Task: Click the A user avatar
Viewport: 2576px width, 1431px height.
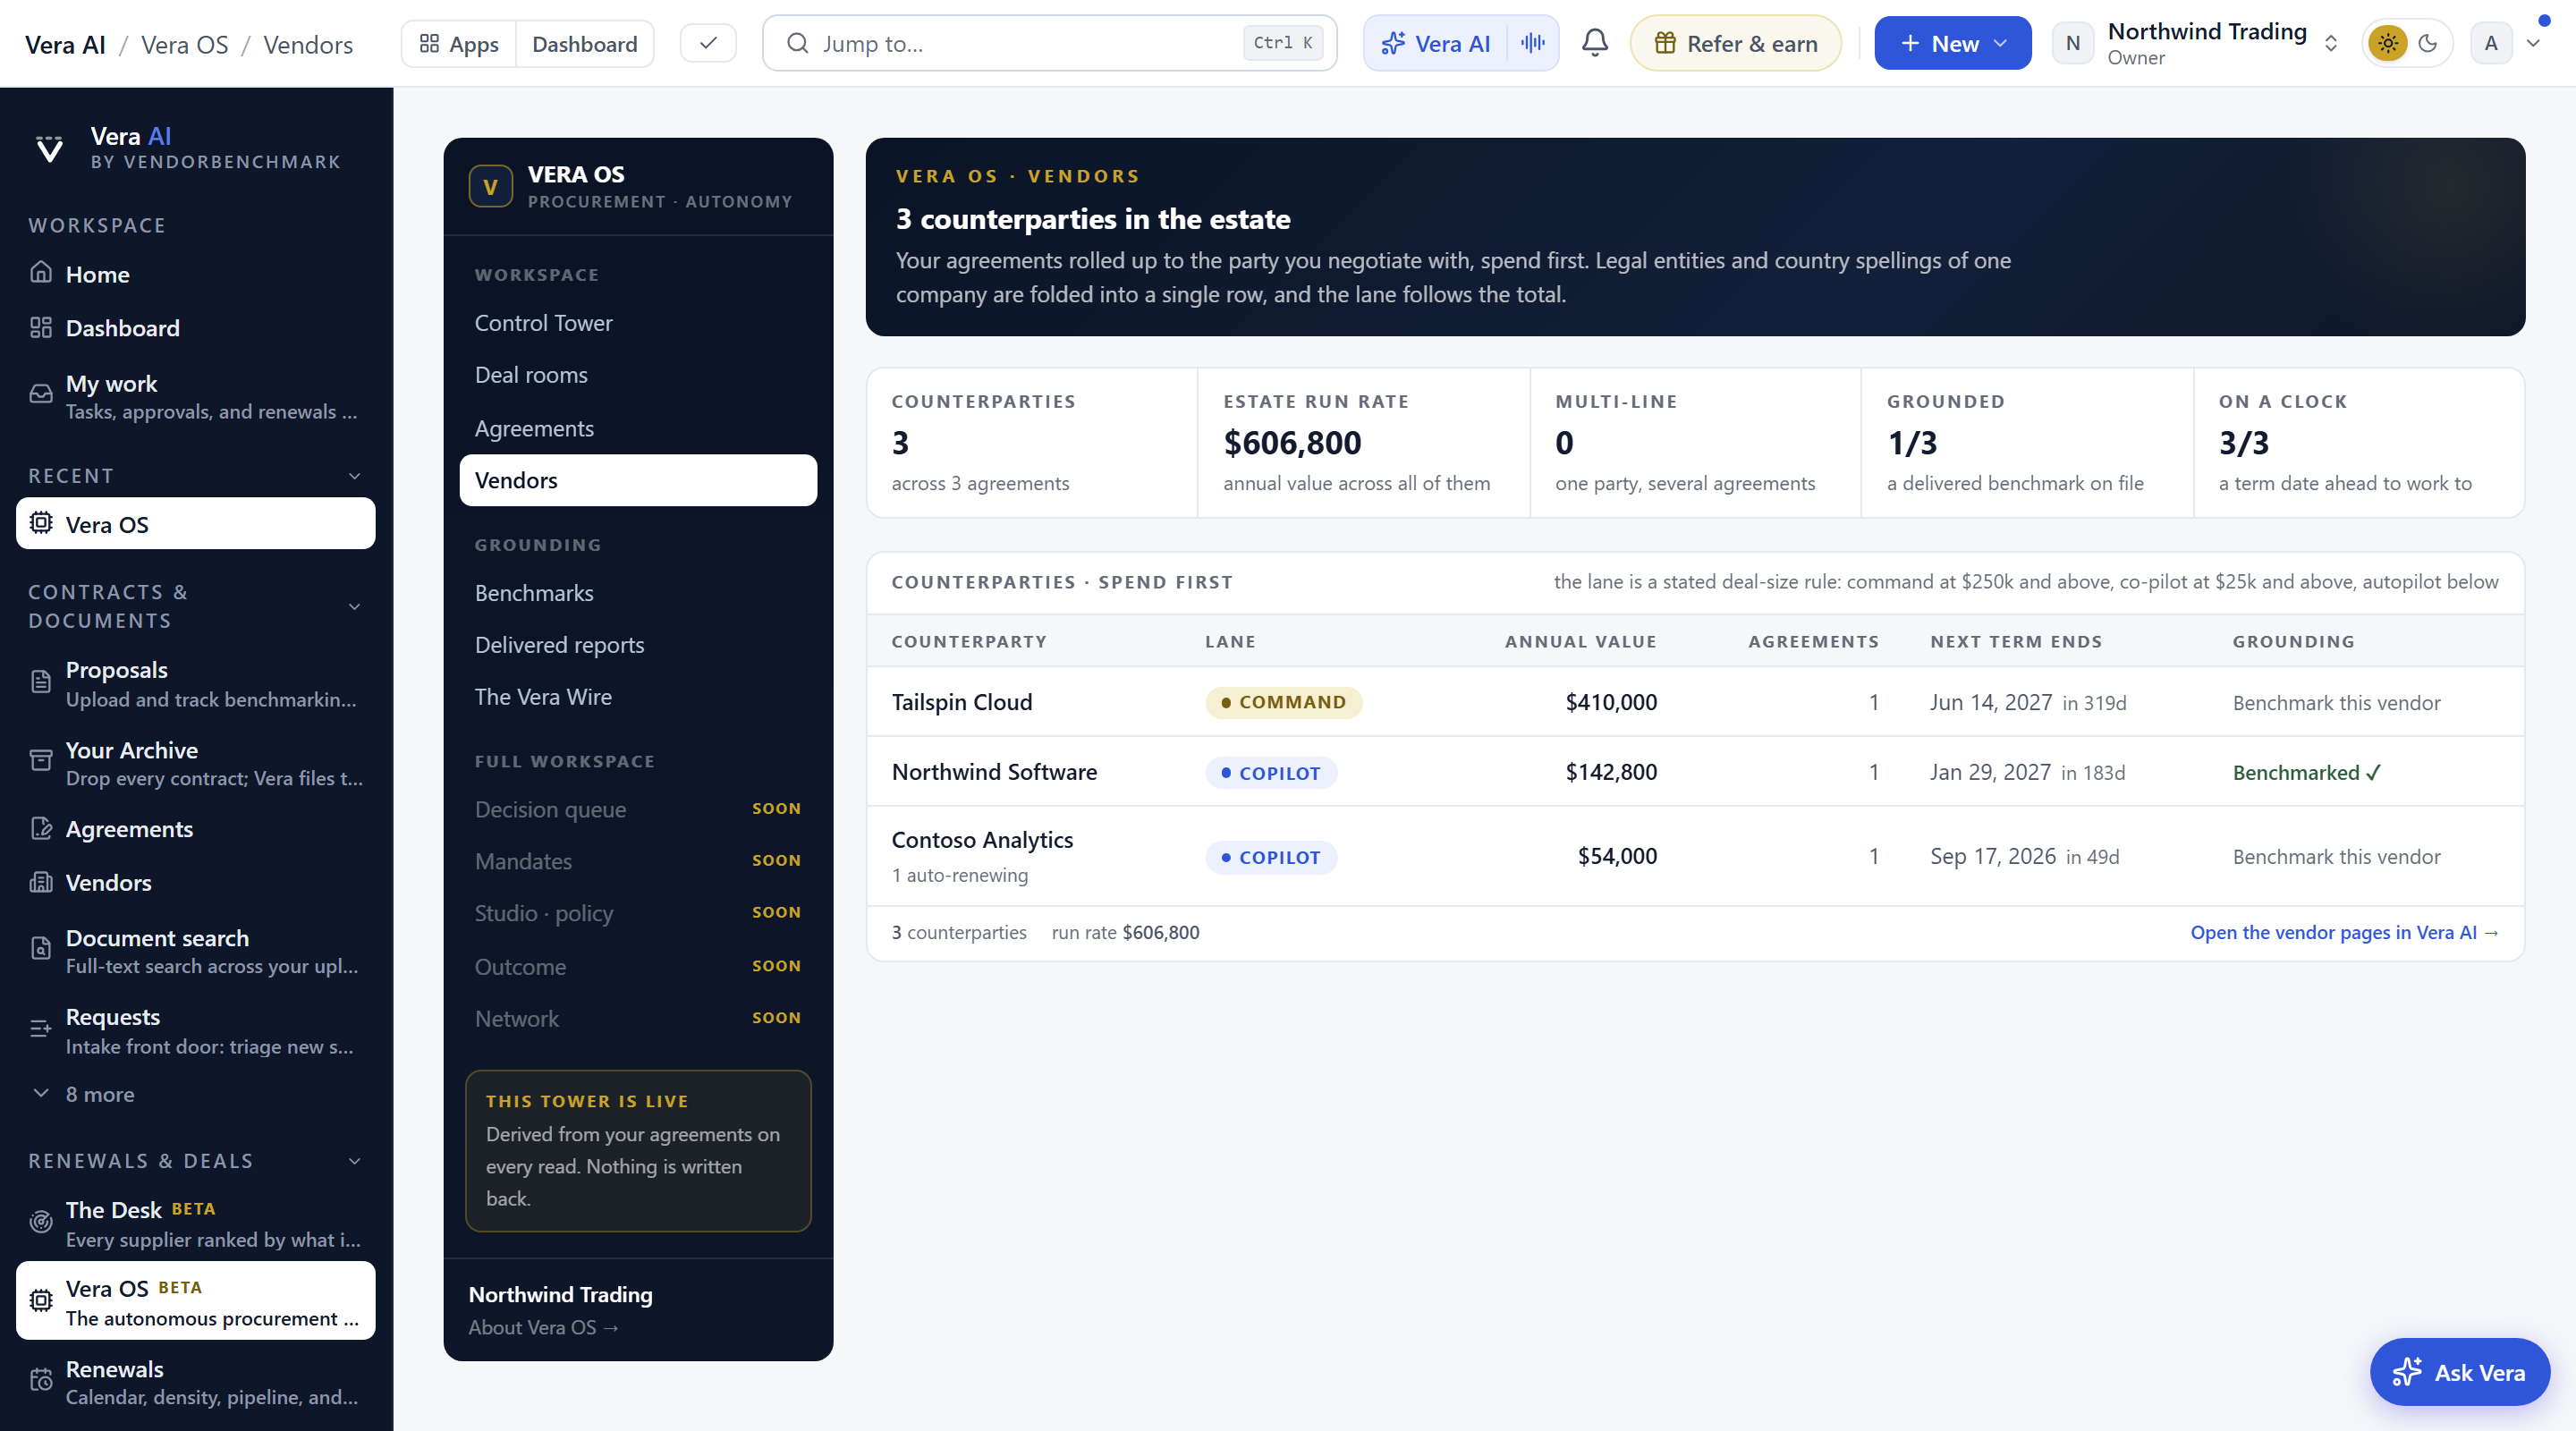Action: (x=2491, y=43)
